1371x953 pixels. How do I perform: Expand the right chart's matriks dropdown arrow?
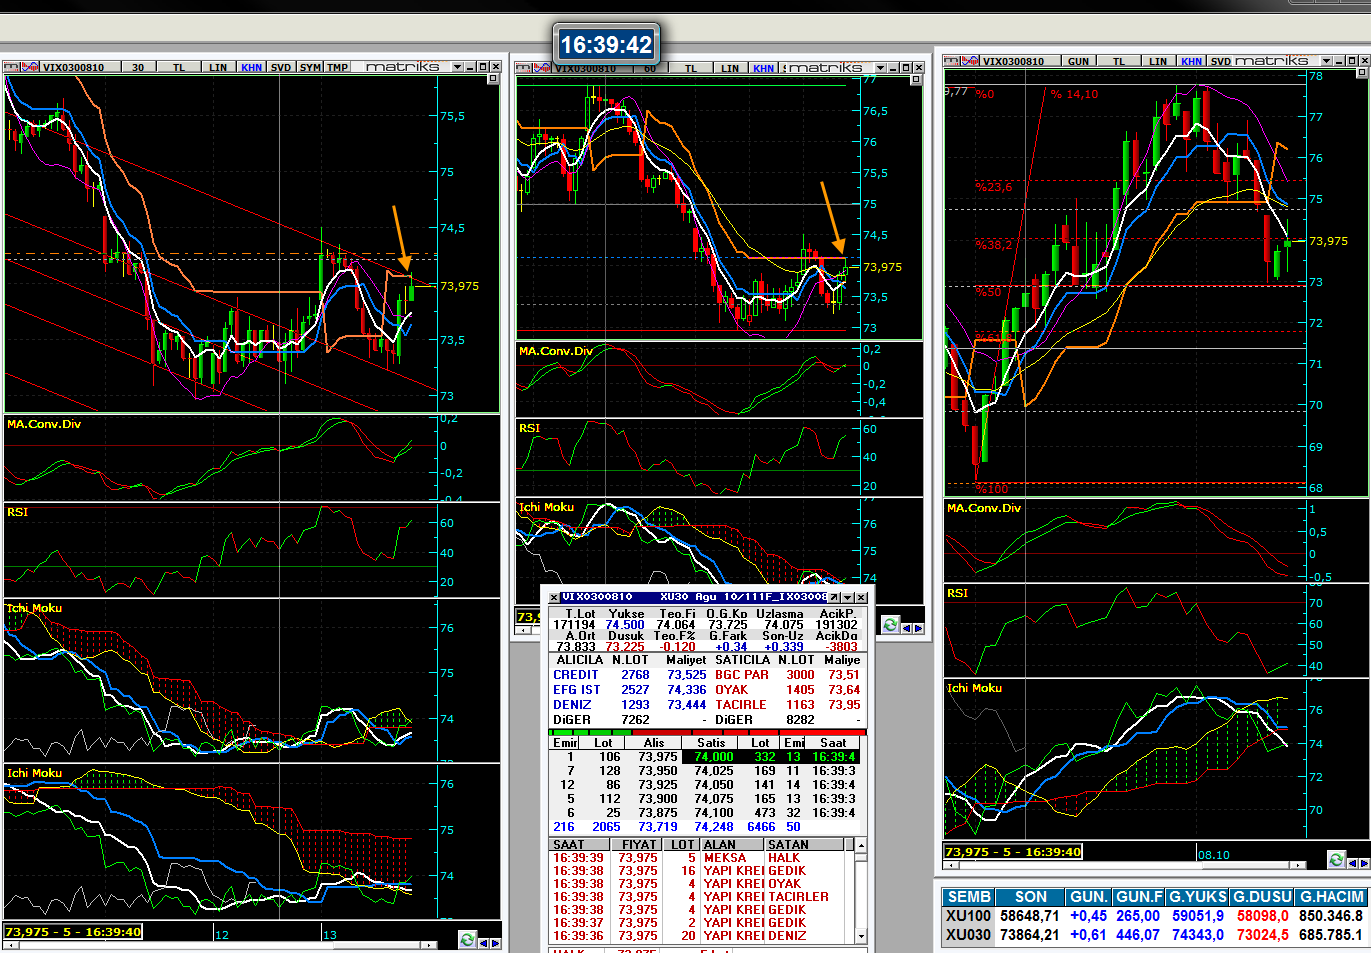[1326, 61]
